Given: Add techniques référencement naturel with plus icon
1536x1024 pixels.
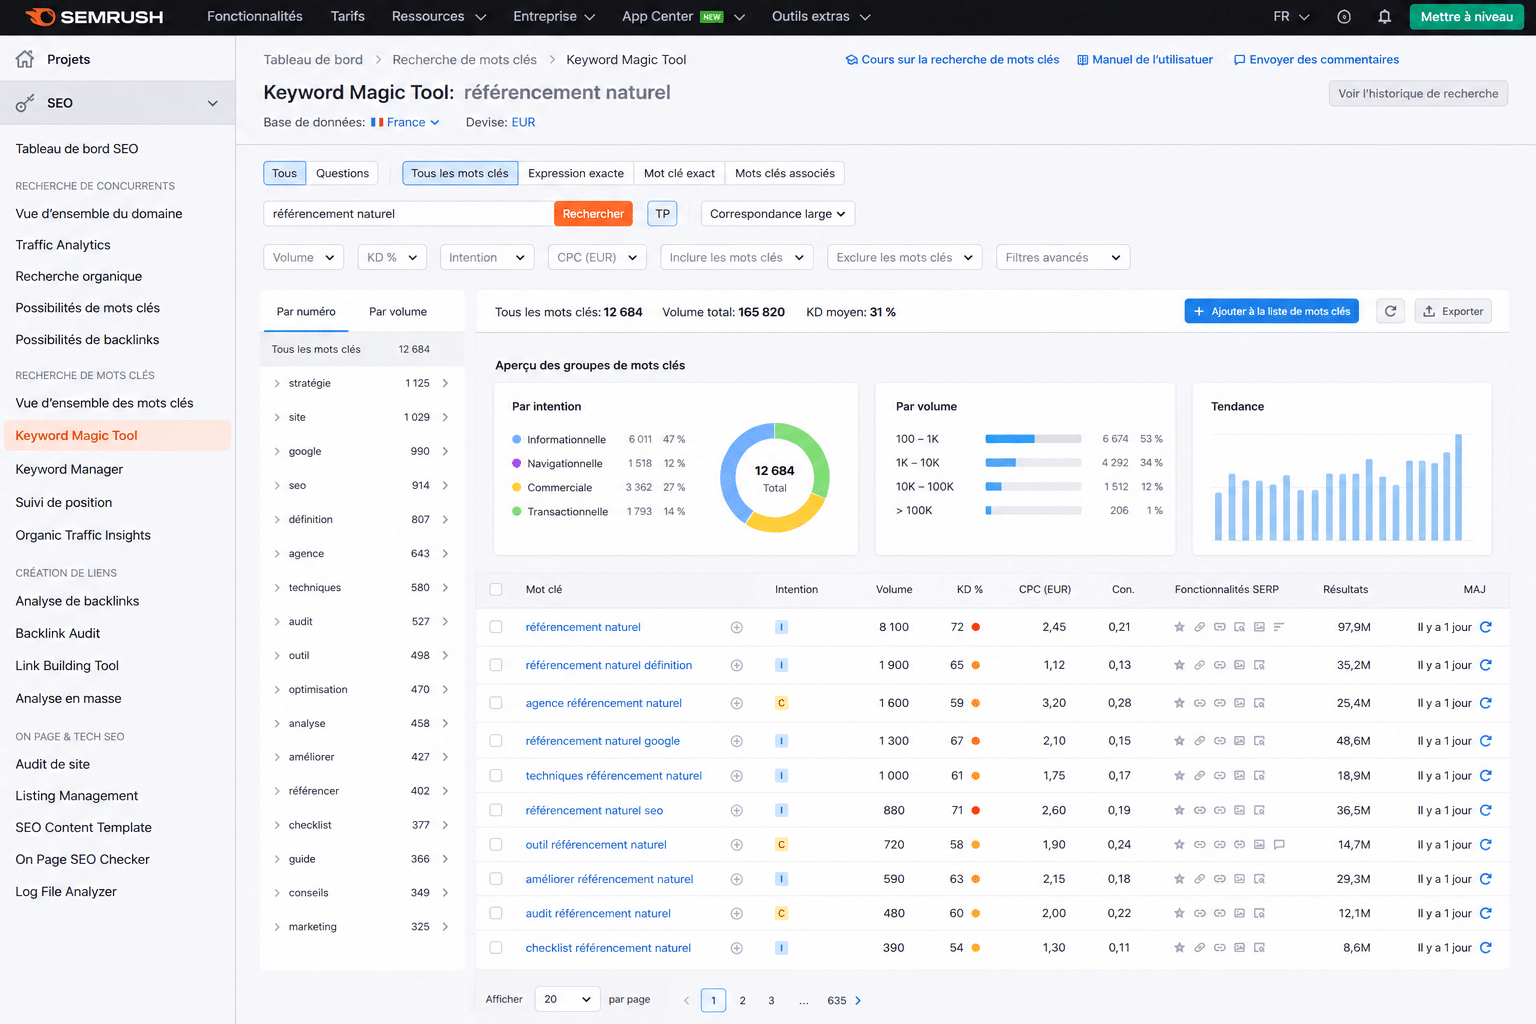Looking at the screenshot, I should coord(737,776).
